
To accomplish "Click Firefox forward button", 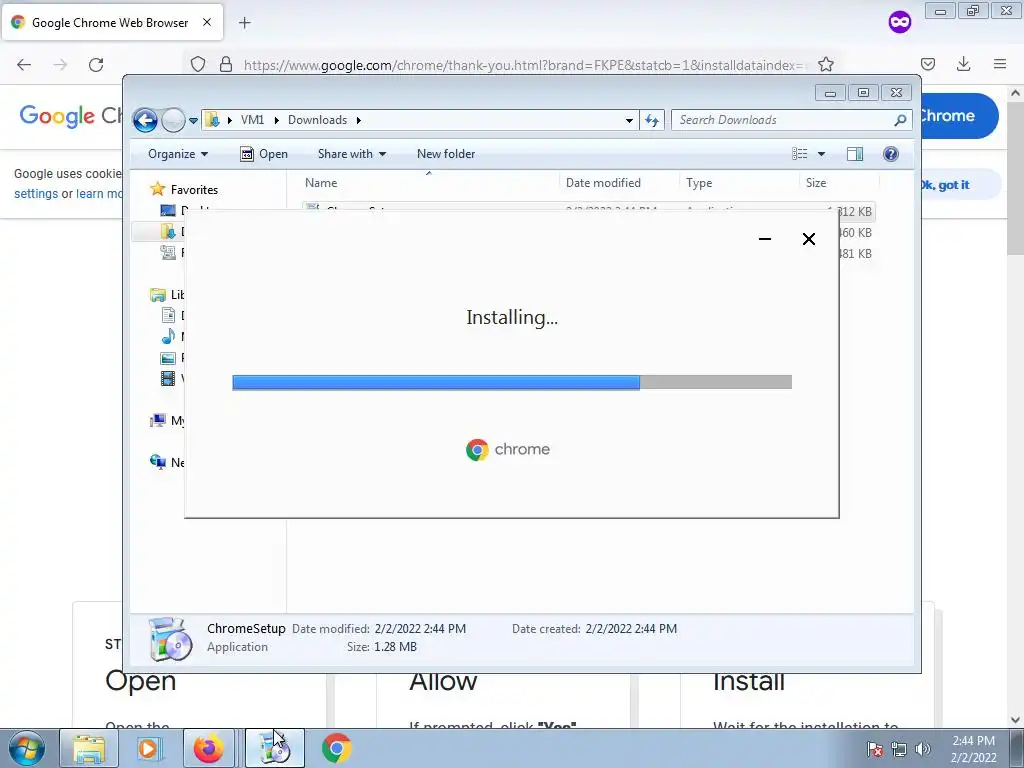I will point(60,65).
